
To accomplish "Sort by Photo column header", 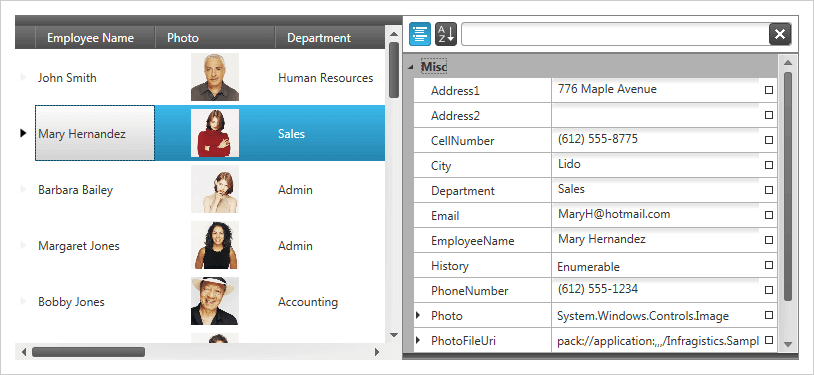I will tap(215, 38).
